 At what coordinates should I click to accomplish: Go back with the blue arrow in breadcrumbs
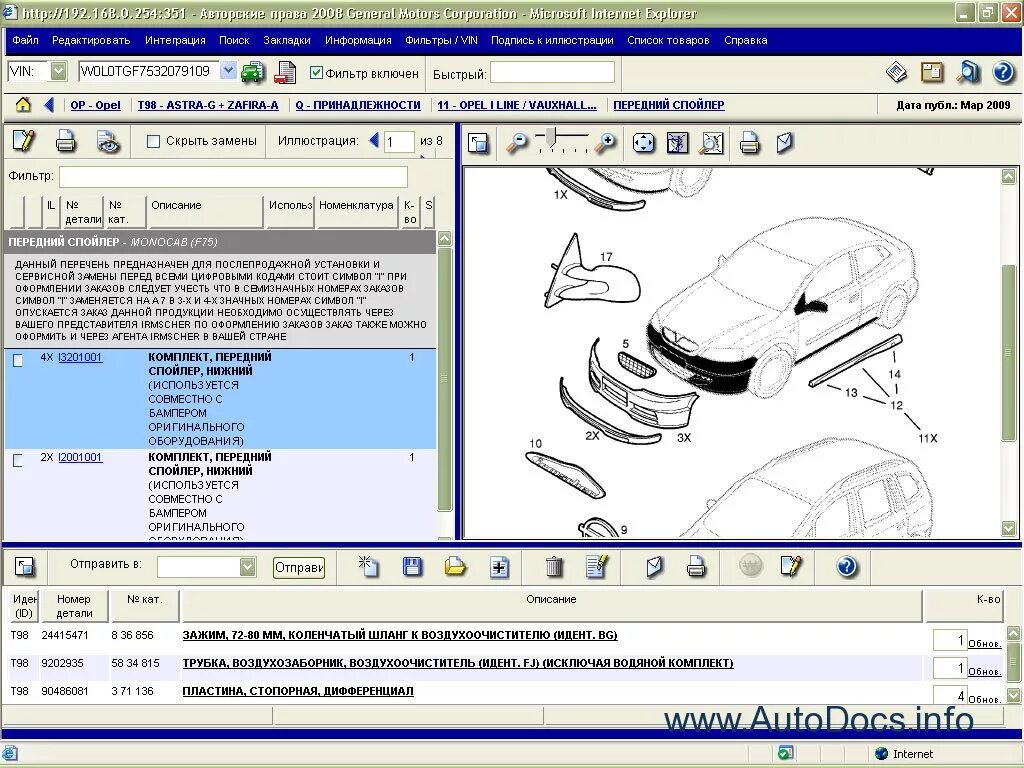tap(49, 104)
